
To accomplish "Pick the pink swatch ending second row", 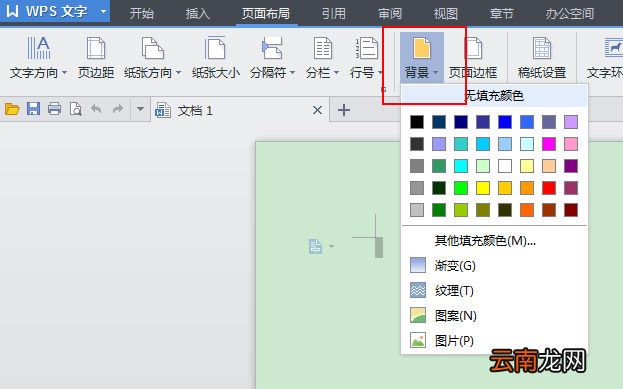I will point(571,144).
